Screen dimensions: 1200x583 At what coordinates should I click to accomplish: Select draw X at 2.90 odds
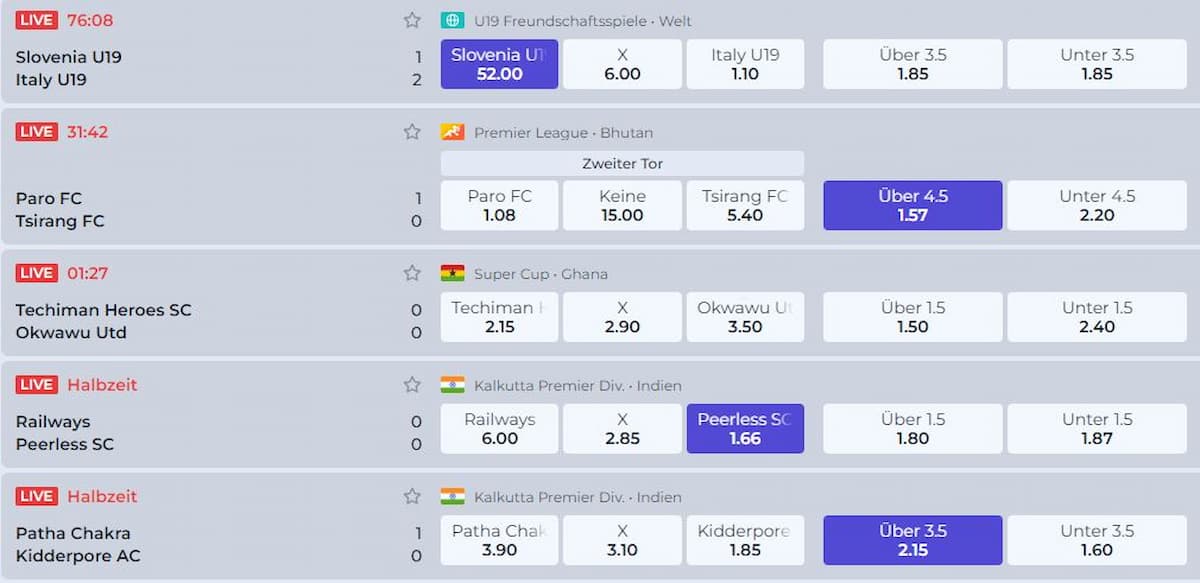(x=622, y=317)
